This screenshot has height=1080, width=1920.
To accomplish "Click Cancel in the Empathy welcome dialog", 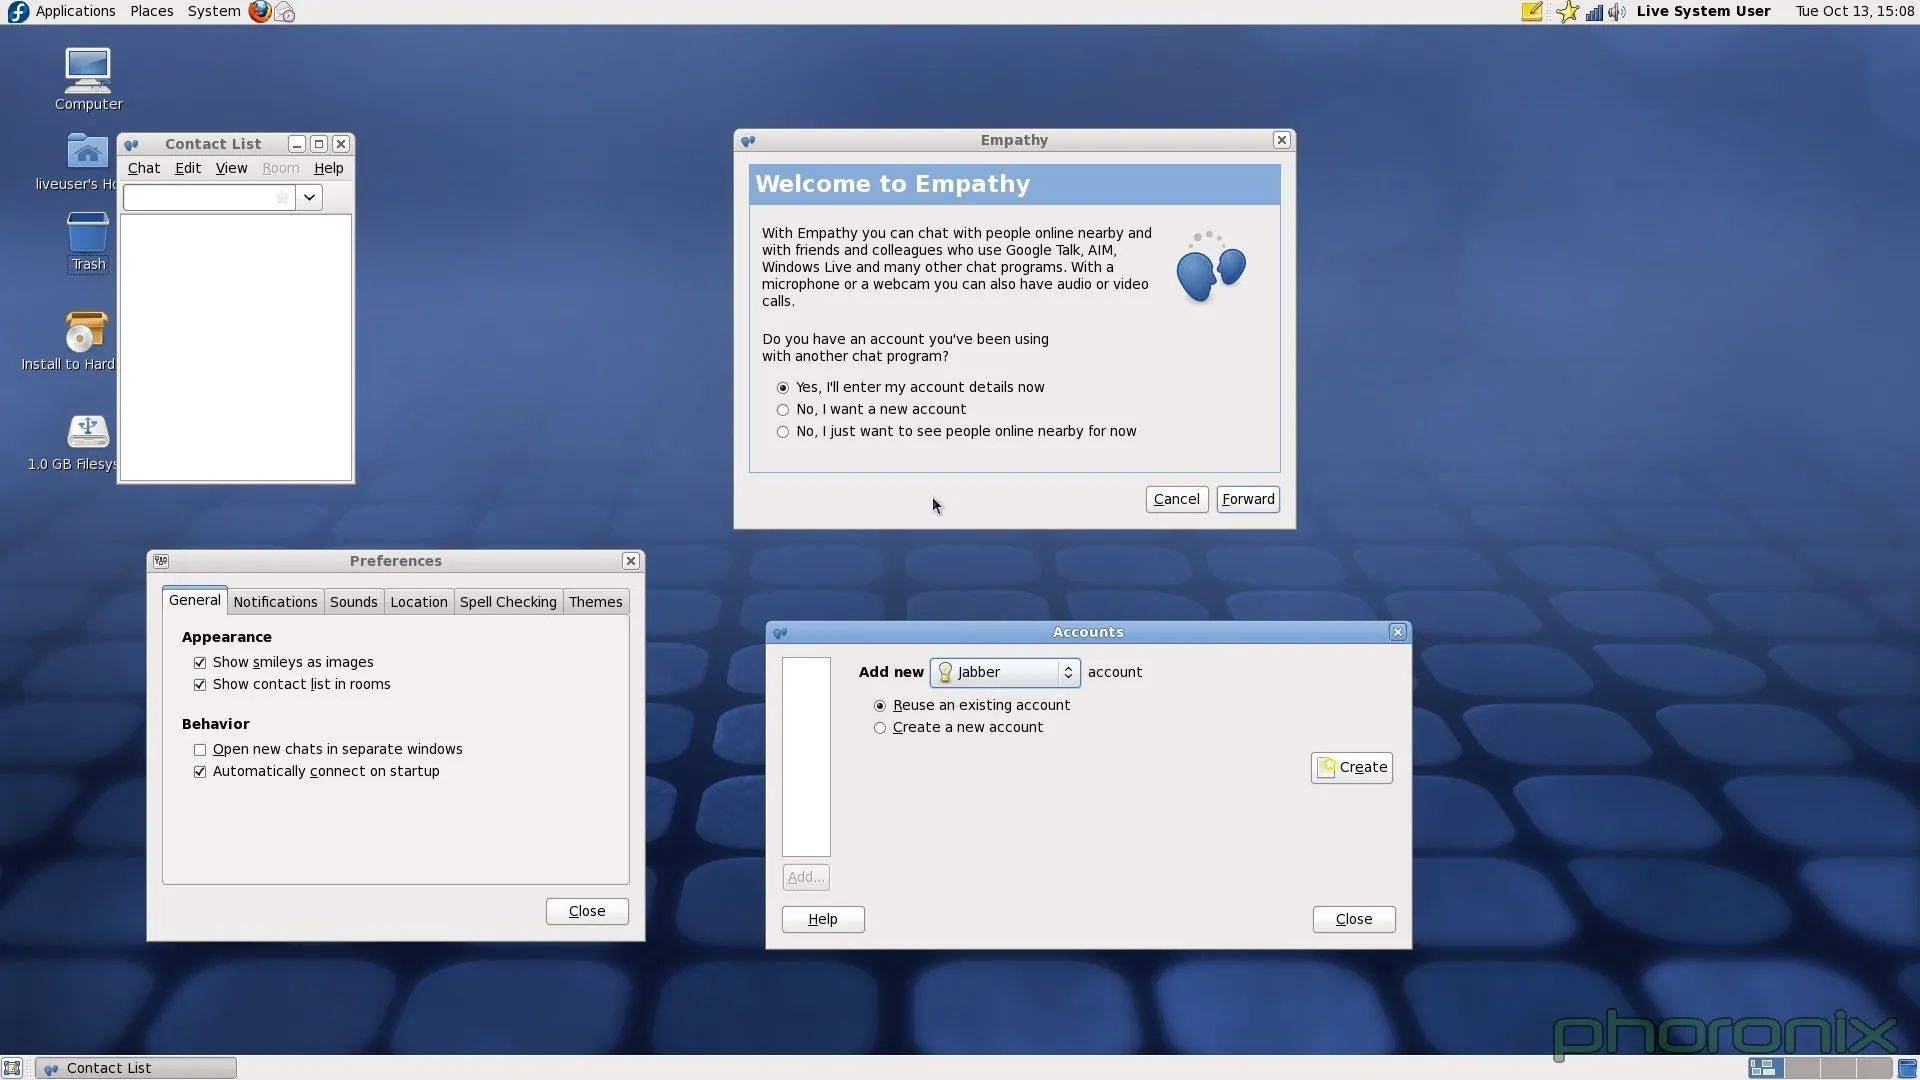I will pos(1176,500).
